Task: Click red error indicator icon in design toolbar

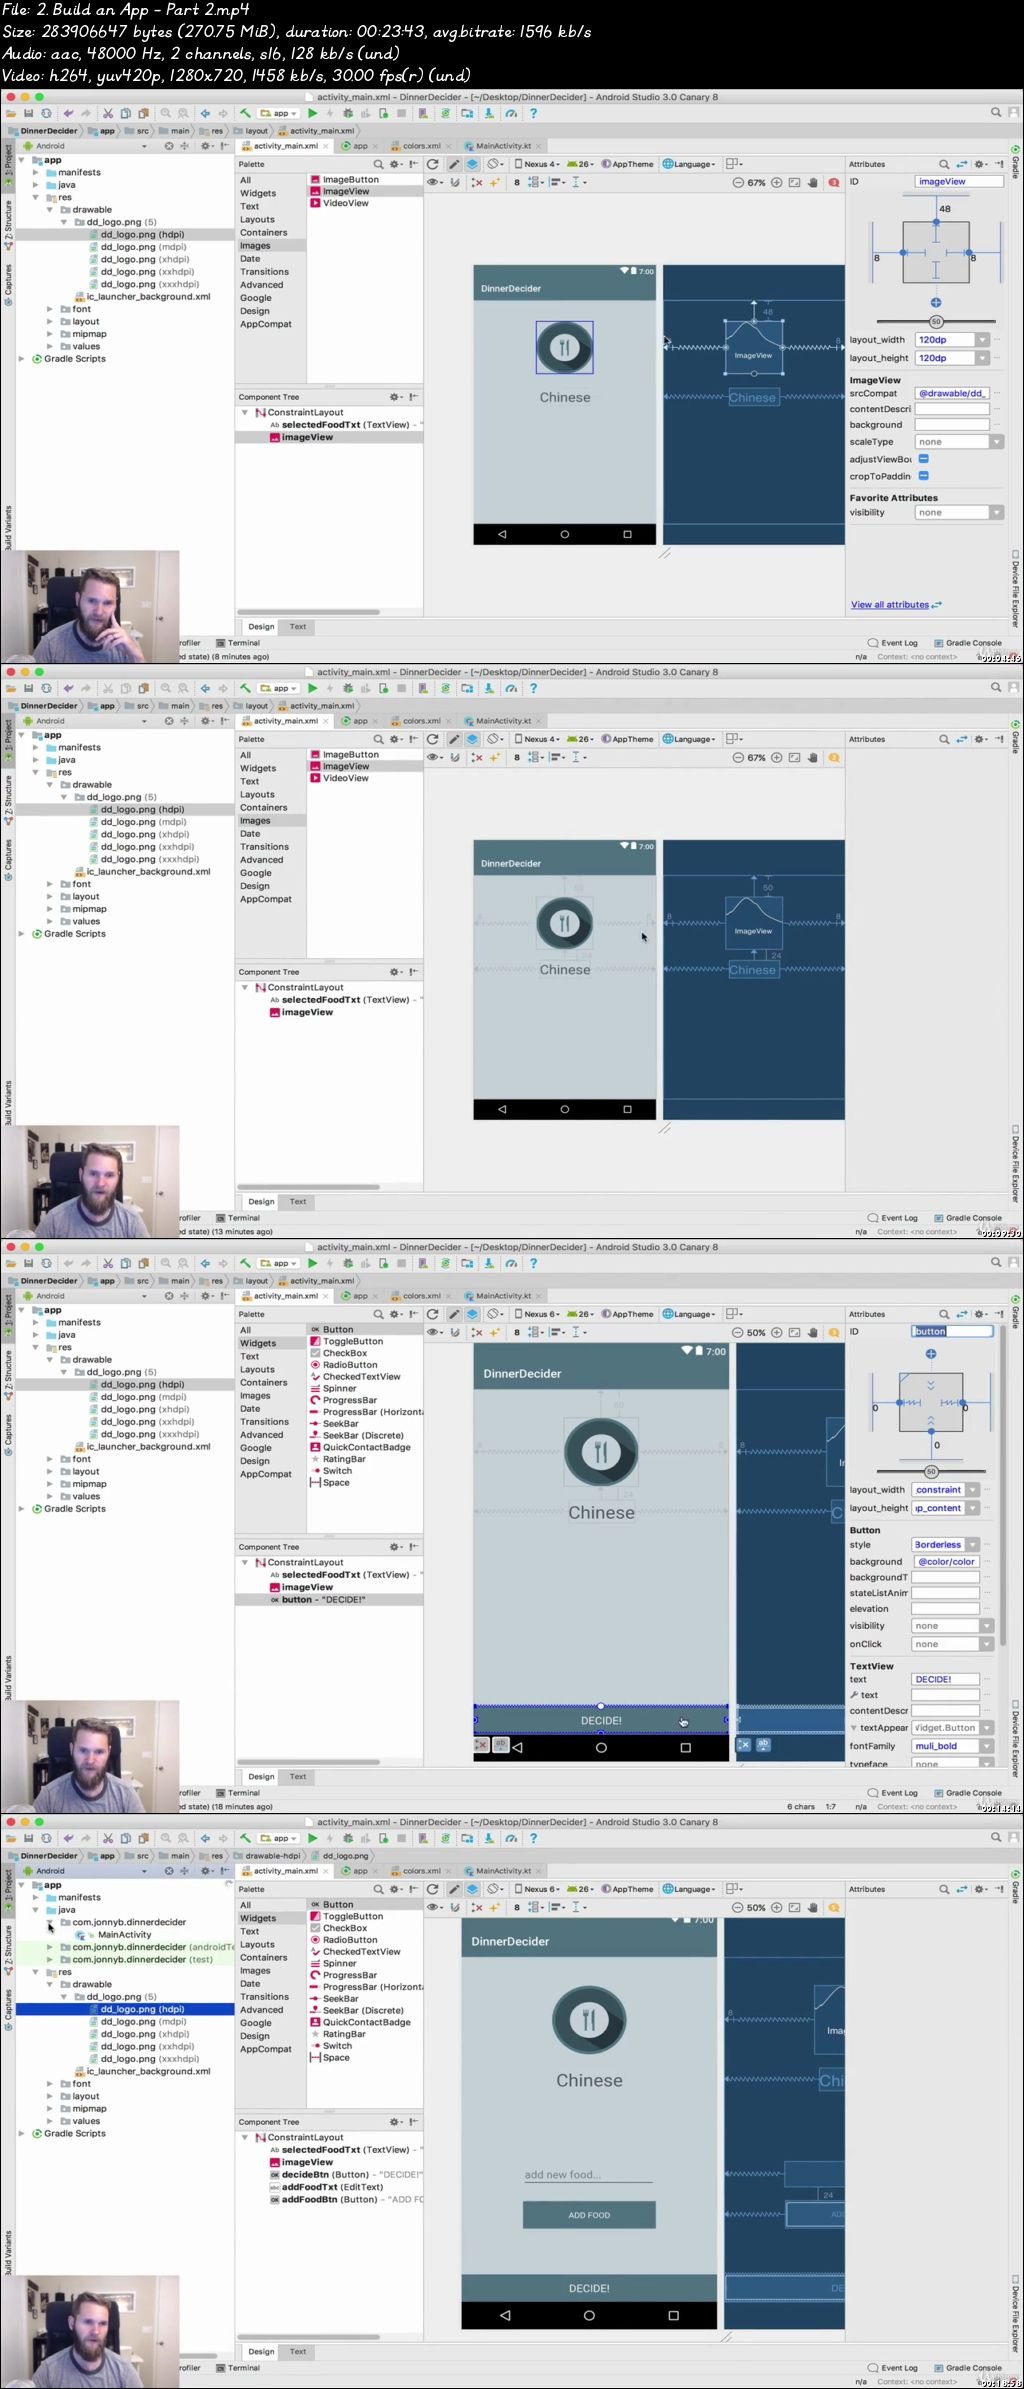Action: pyautogui.click(x=834, y=183)
